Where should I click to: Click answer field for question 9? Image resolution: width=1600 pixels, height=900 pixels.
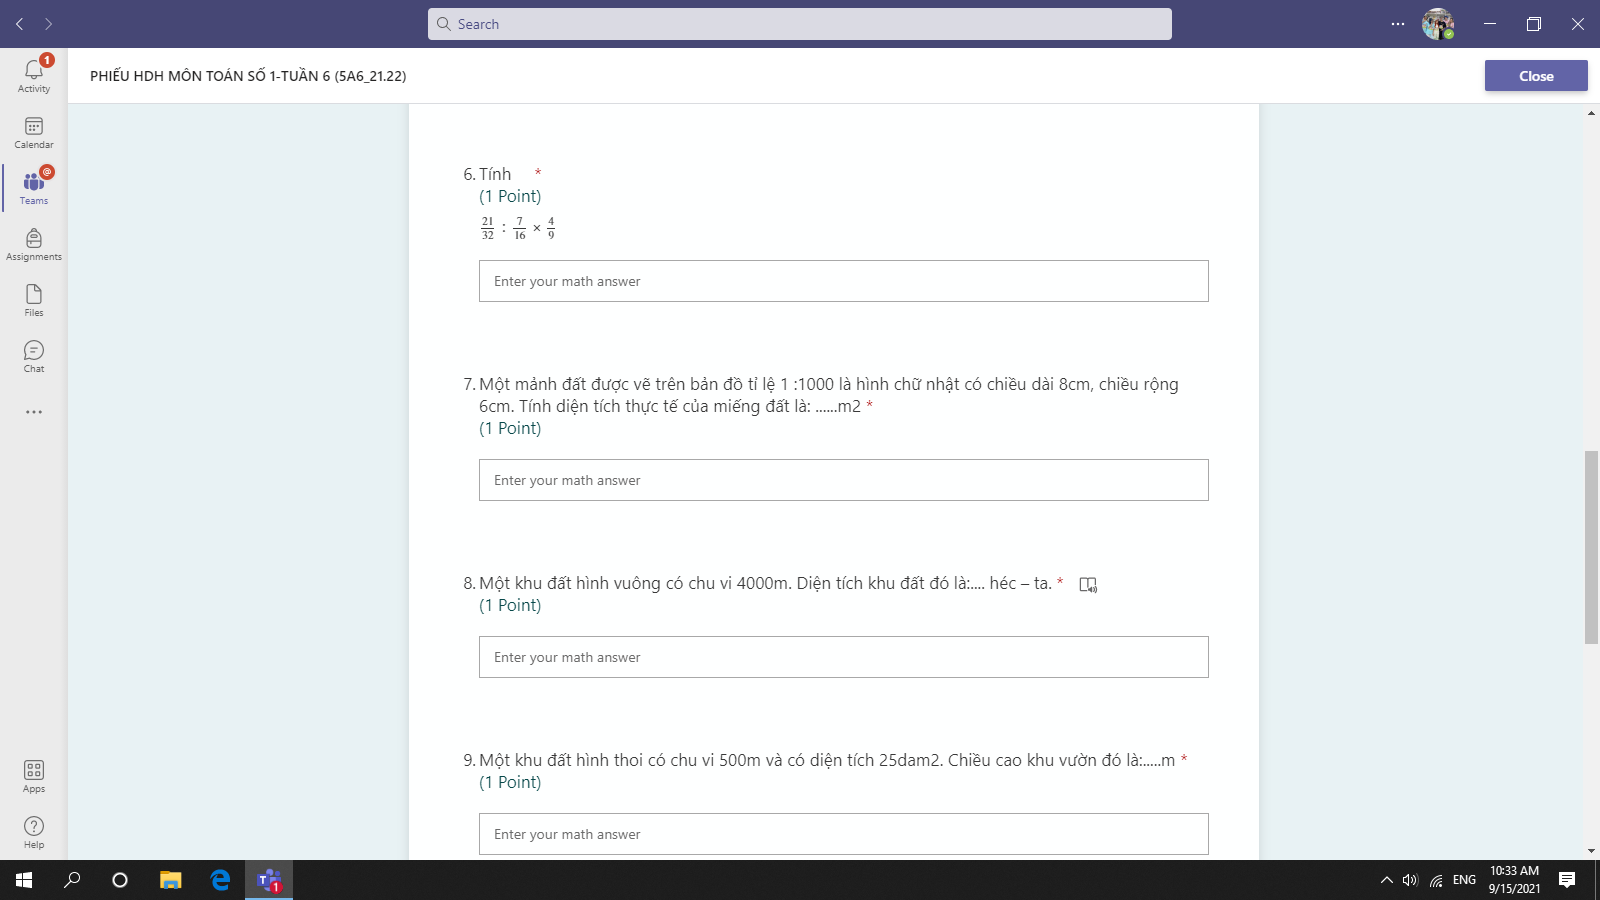[x=844, y=834]
